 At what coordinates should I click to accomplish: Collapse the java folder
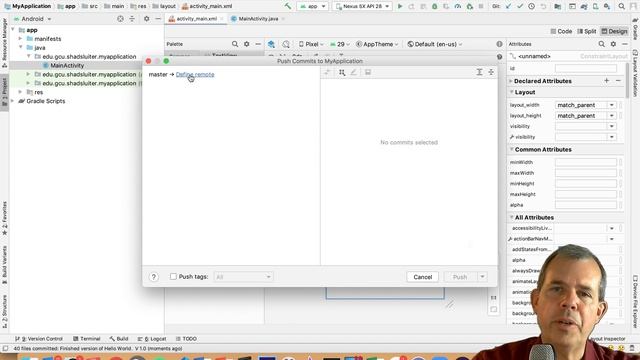click(20, 48)
